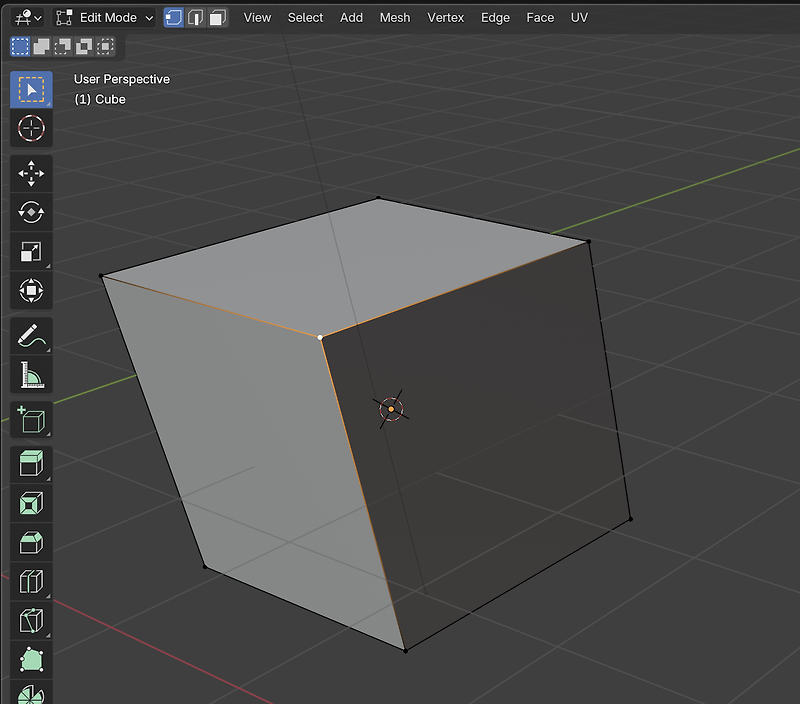Open the editor type selector
The image size is (800, 704).
(x=22, y=17)
